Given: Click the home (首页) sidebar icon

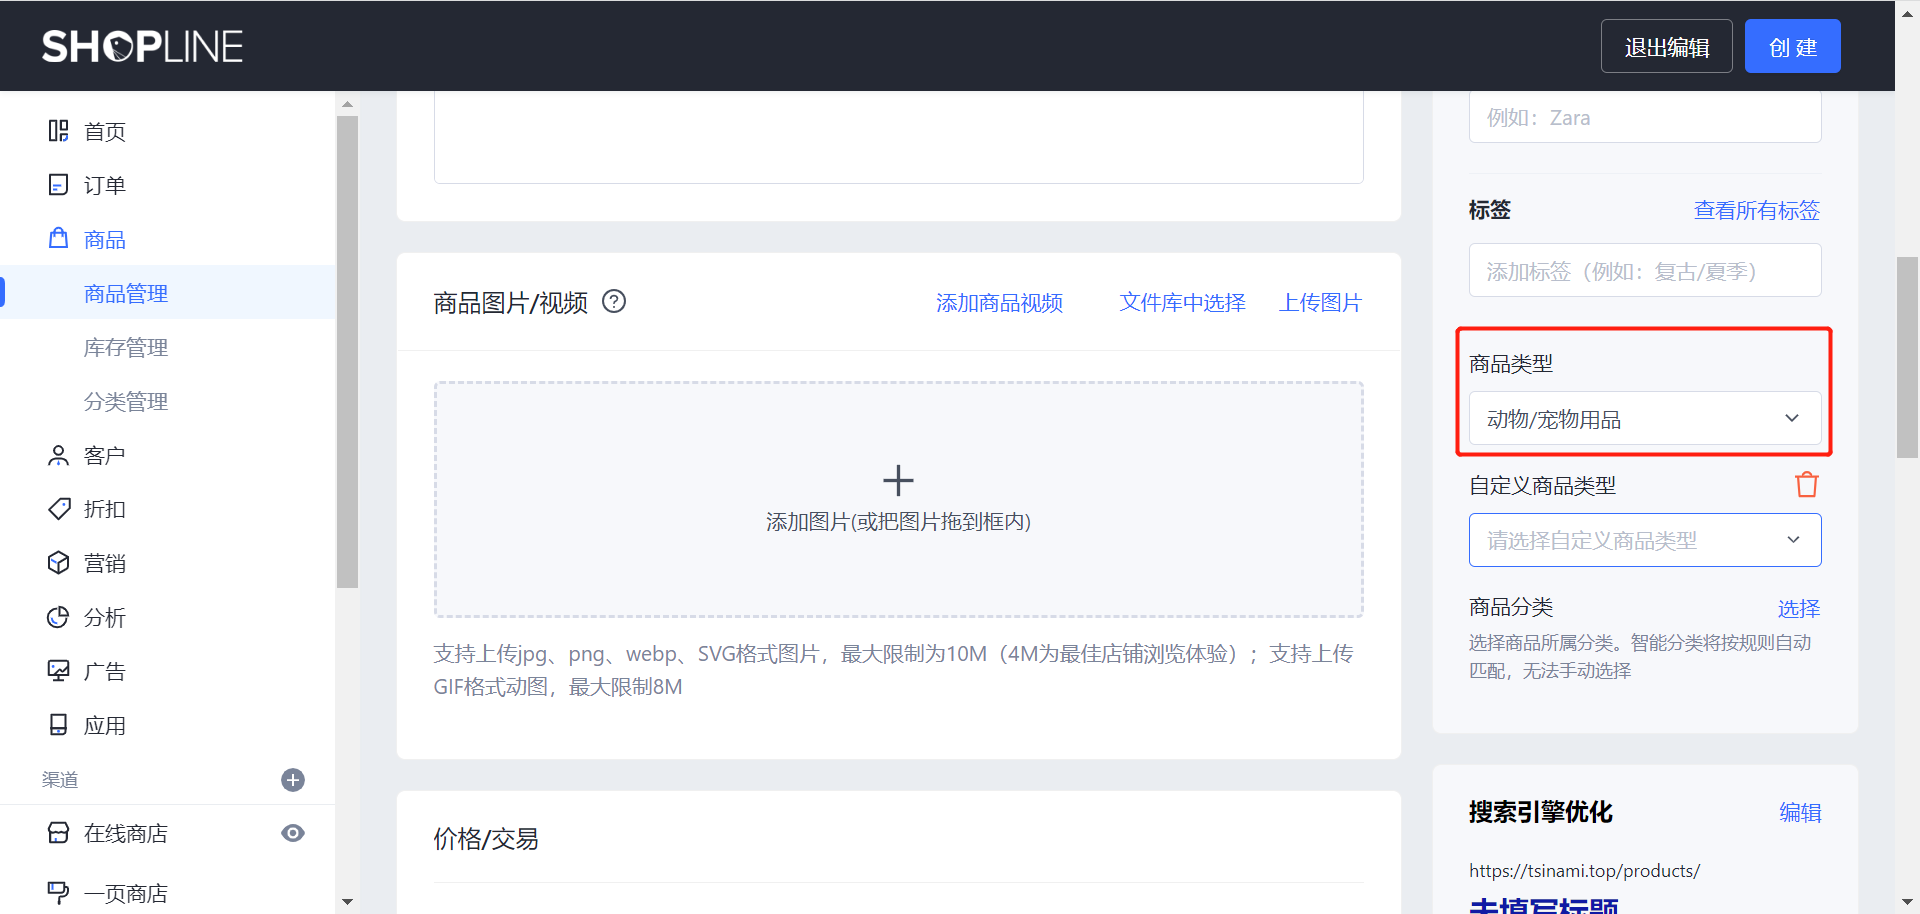Looking at the screenshot, I should click(x=59, y=131).
